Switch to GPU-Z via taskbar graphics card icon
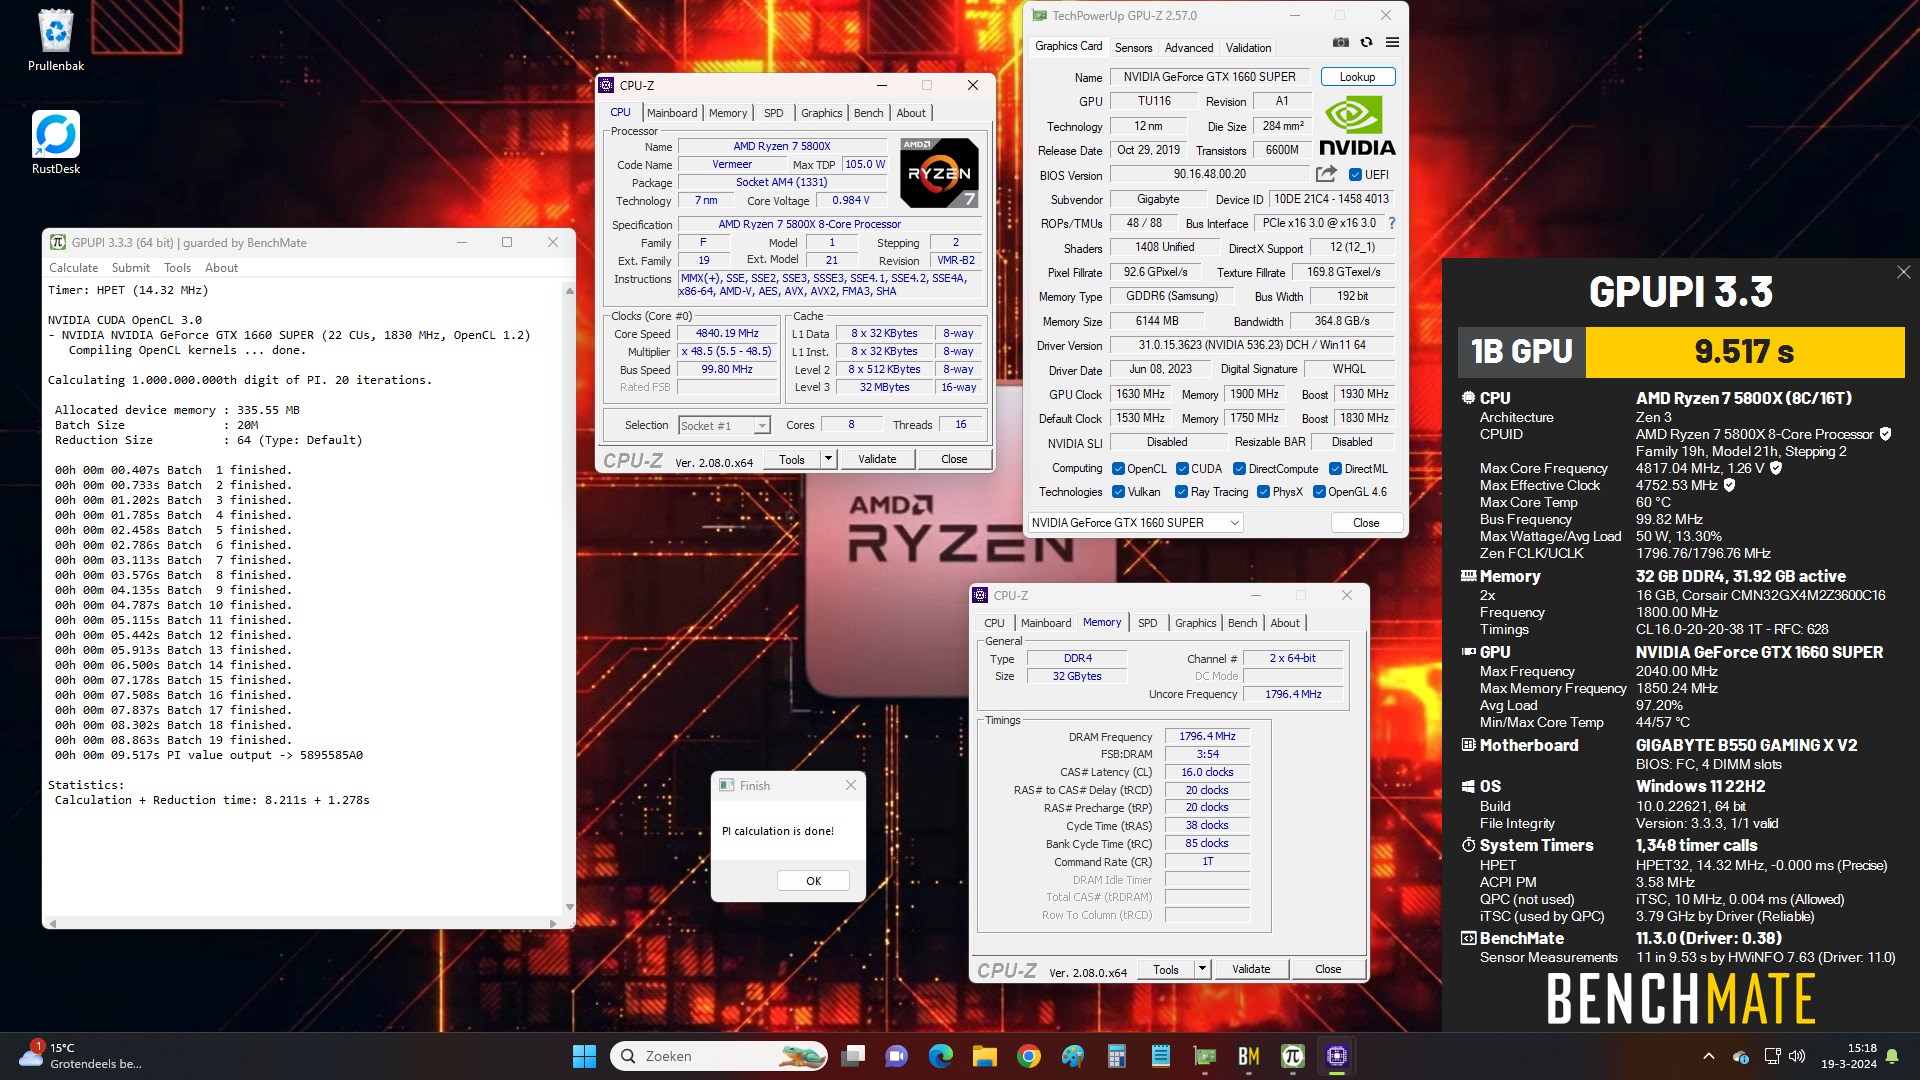This screenshot has width=1920, height=1080. tap(1205, 1056)
